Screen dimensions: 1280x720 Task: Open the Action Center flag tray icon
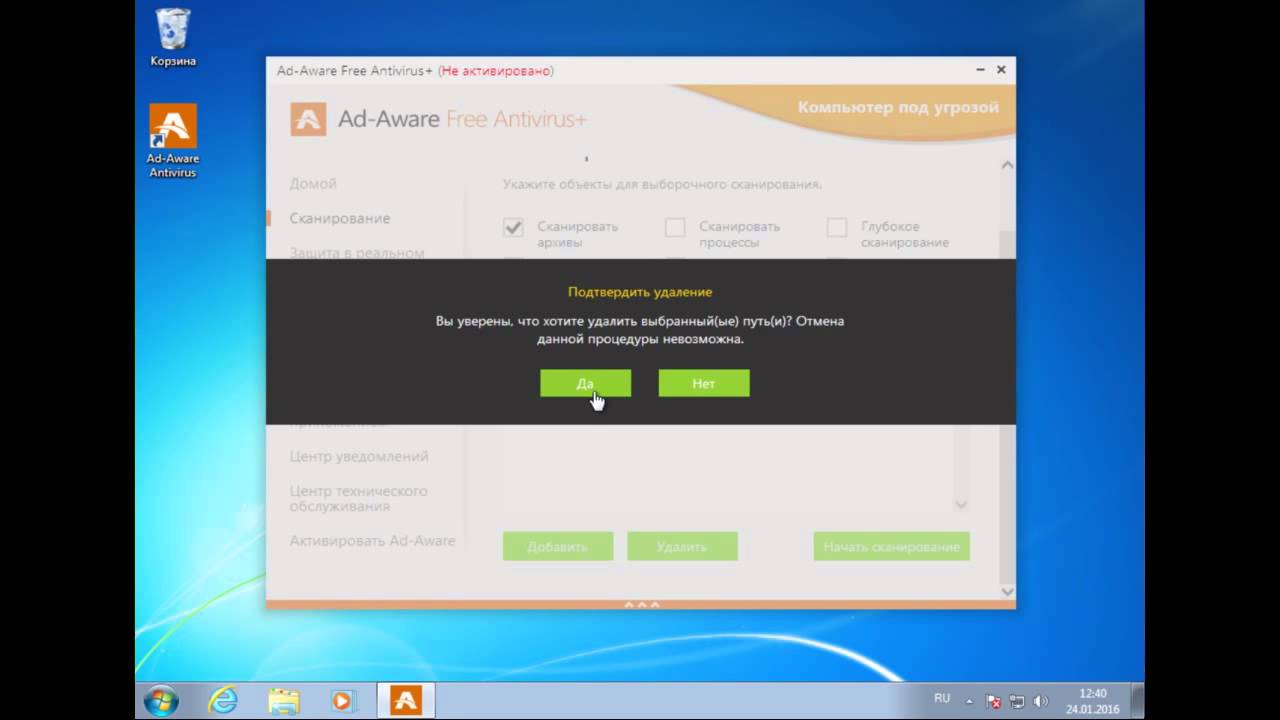tap(994, 701)
